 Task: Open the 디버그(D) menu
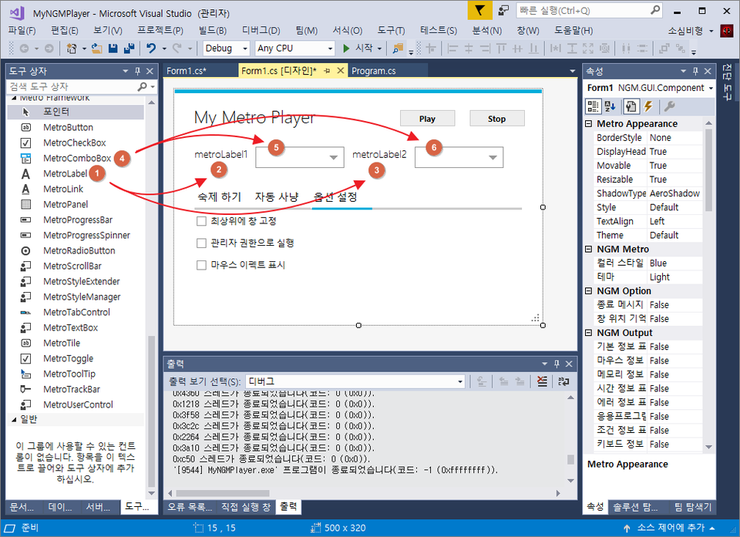point(261,31)
